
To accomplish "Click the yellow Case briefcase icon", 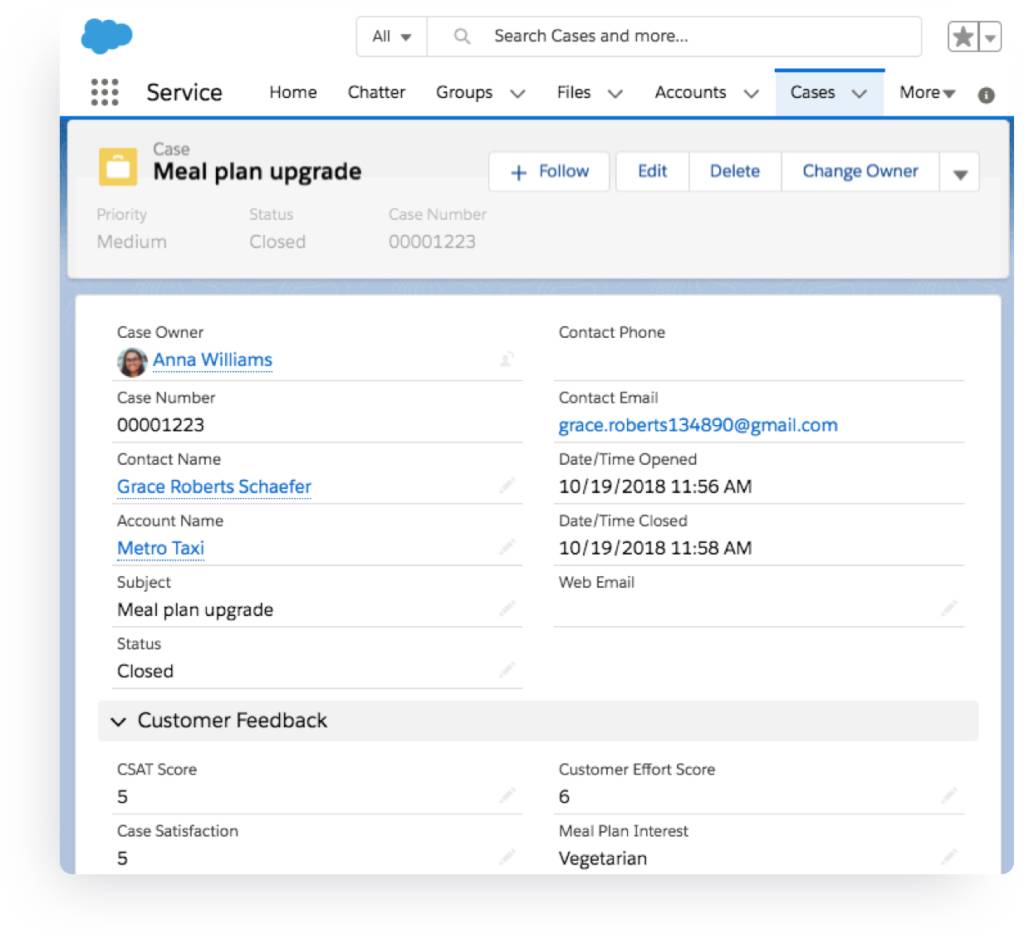I will pos(118,167).
